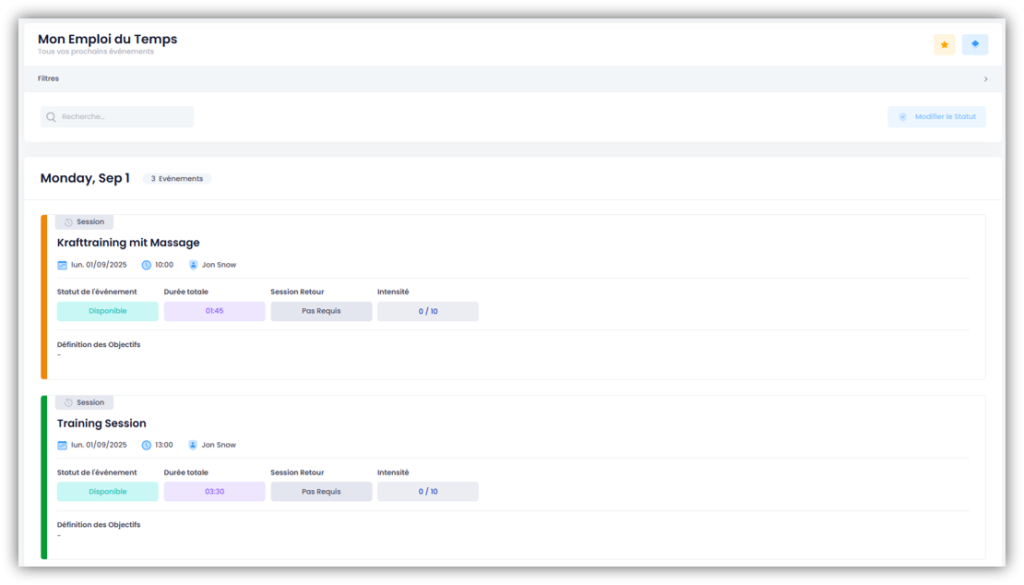This screenshot has width=1024, height=585.
Task: Expand the Filtres panel chevron
Action: point(985,79)
